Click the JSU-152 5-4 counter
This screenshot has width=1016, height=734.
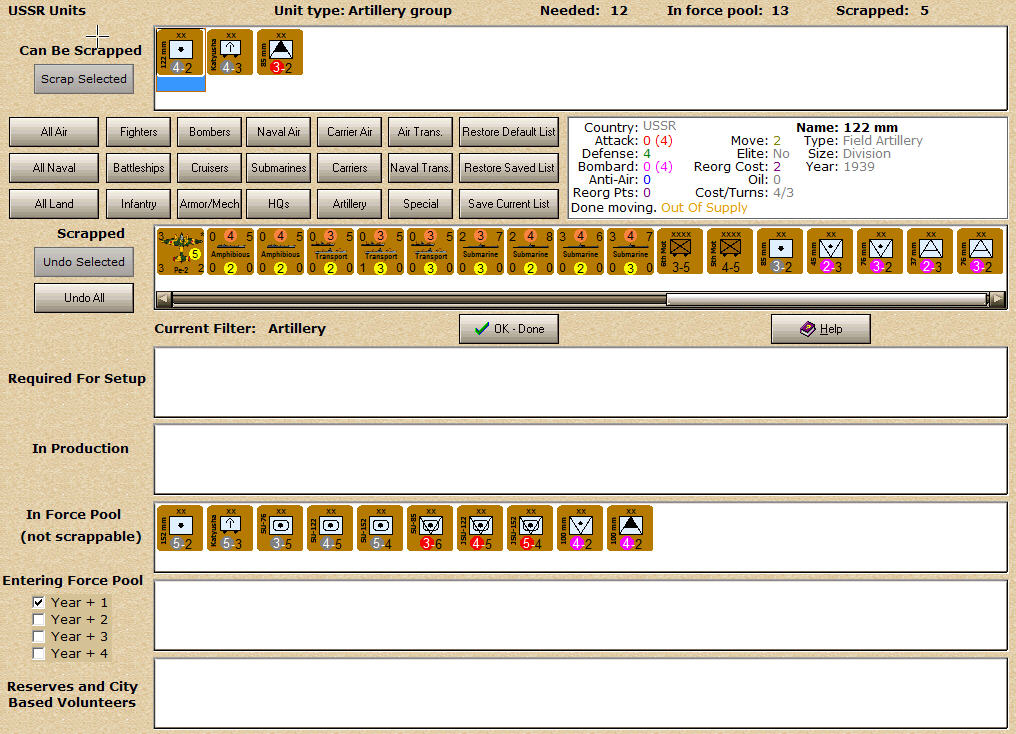tap(530, 529)
